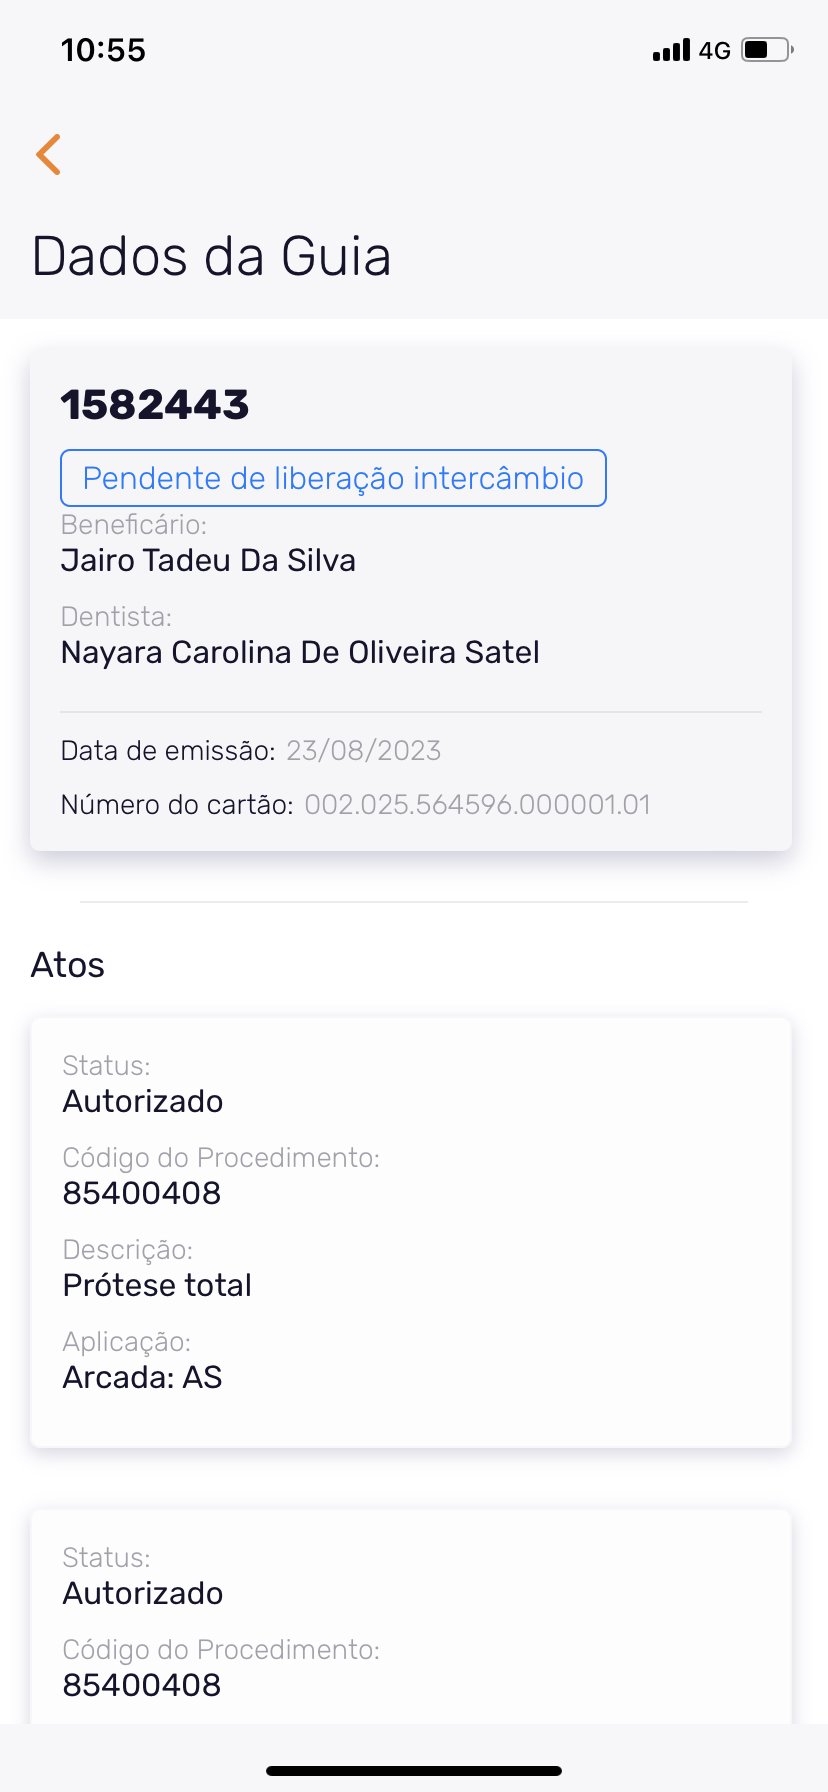Tap the home indicator bar
The height and width of the screenshot is (1792, 828).
tap(414, 1770)
